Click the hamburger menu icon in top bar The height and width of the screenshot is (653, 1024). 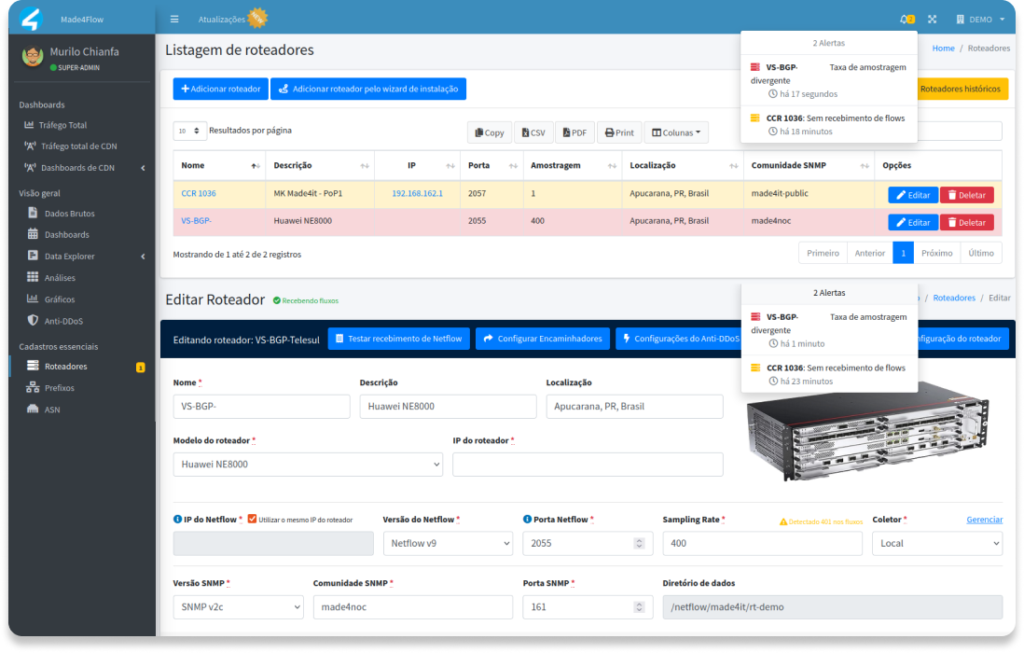174,19
